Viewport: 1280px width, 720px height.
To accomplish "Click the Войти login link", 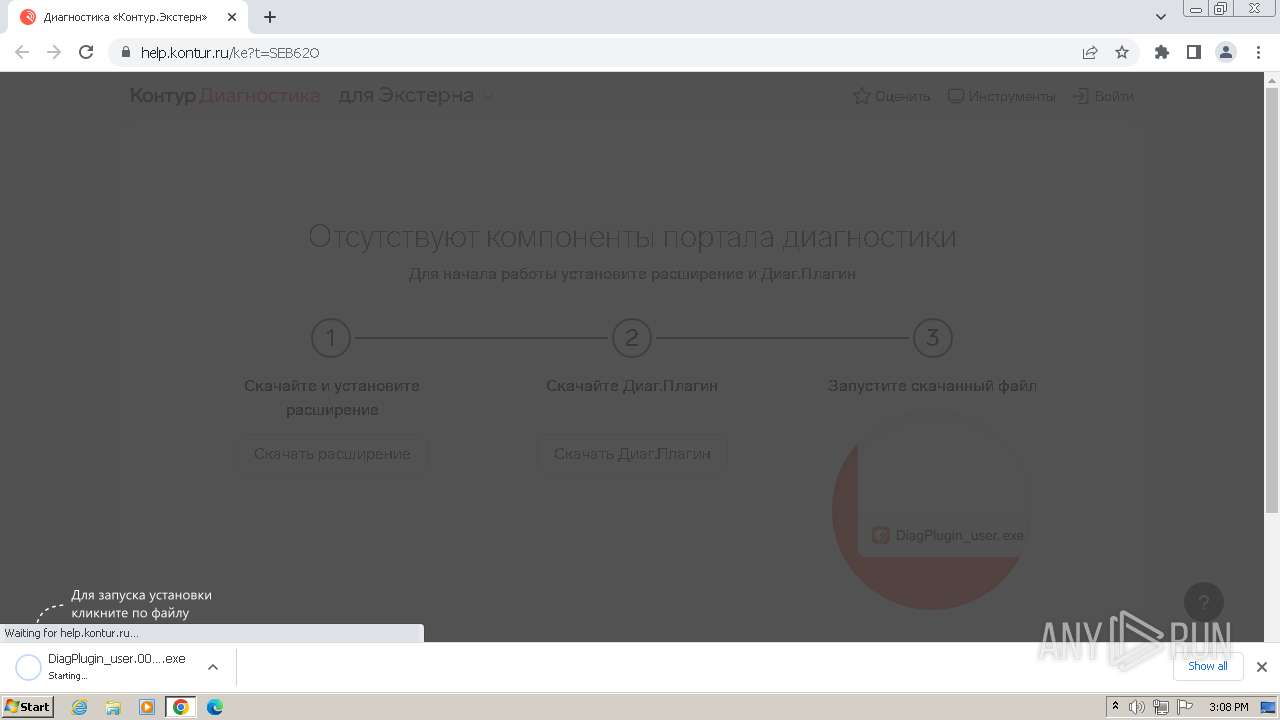I will (1103, 96).
